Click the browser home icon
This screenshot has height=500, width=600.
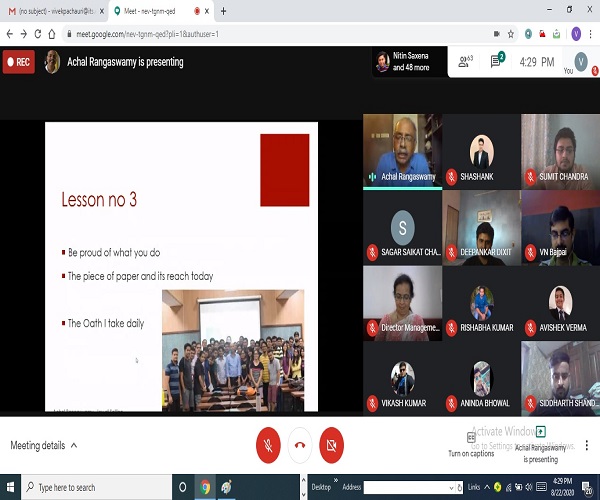pyautogui.click(x=52, y=34)
